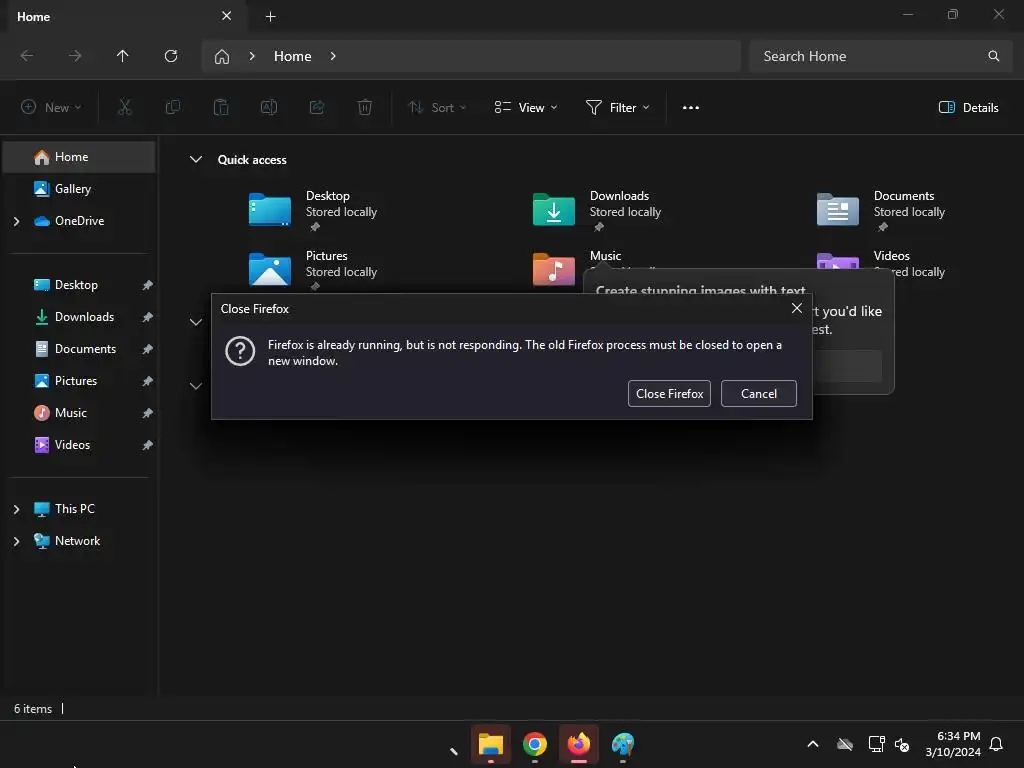The image size is (1024, 768).
Task: Select the Pictures folder in Quick access
Action: pyautogui.click(x=313, y=269)
